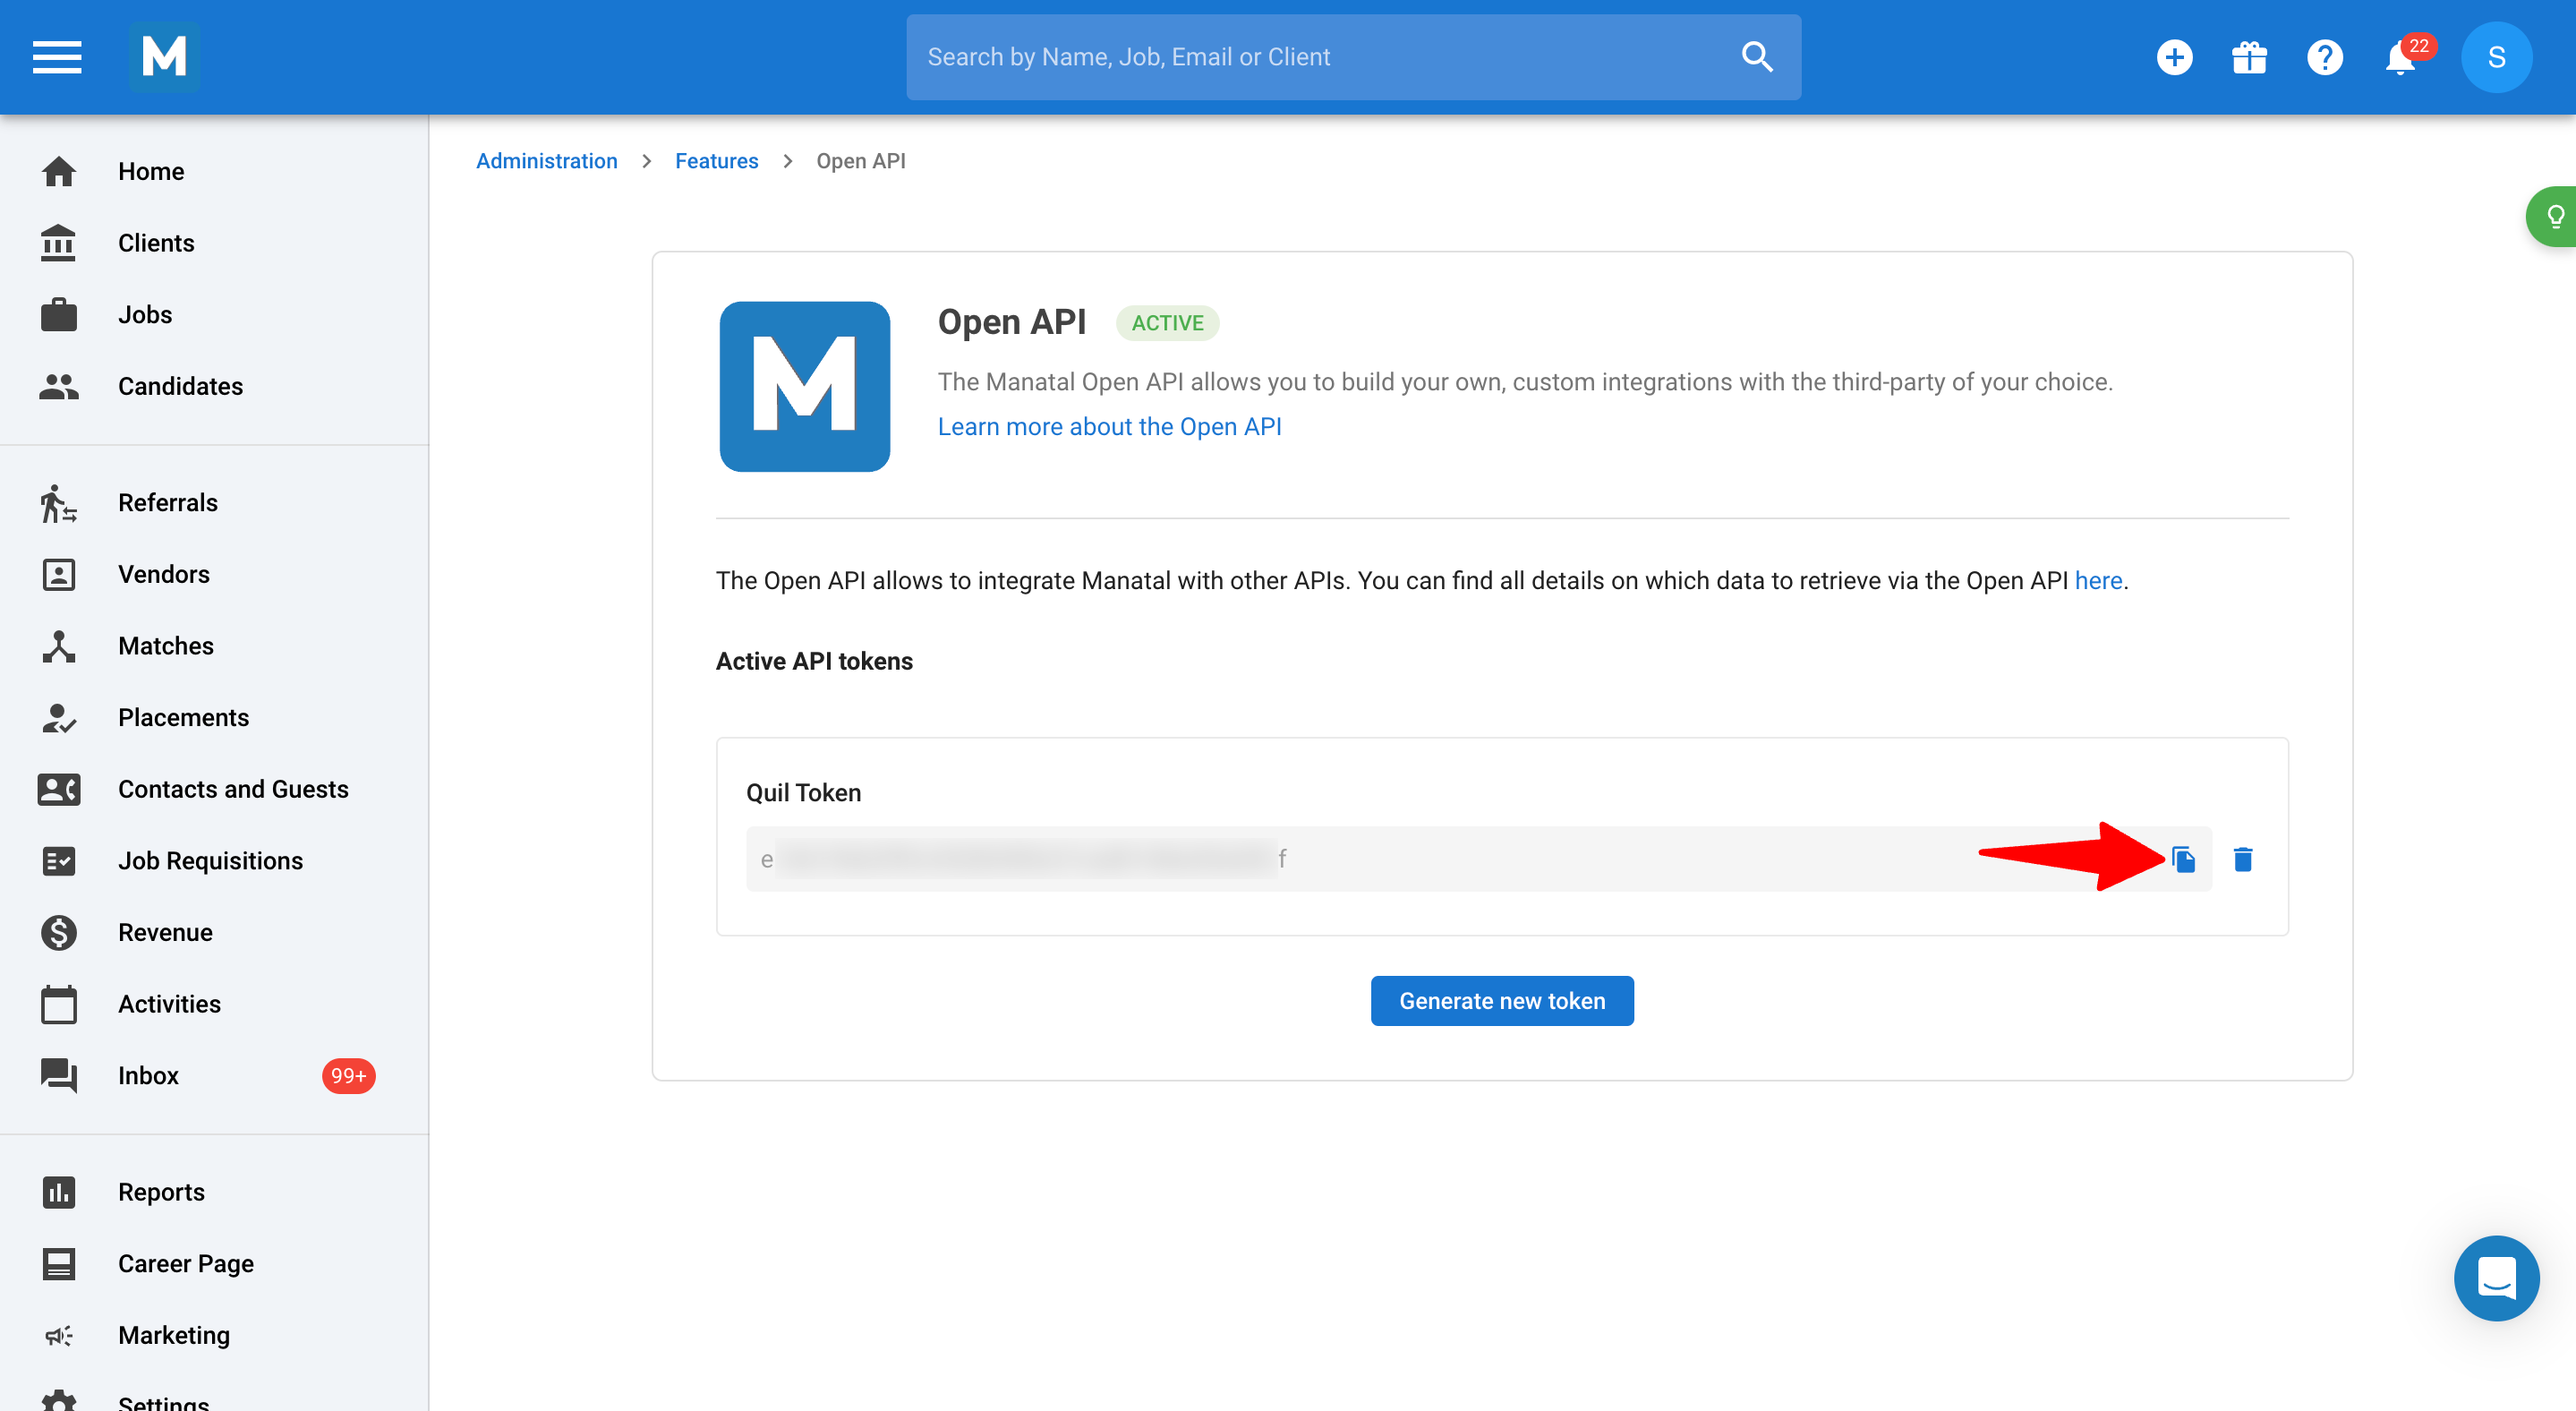Click the Matches merge icon
Screen dimensions: 2576x1411
(59, 646)
